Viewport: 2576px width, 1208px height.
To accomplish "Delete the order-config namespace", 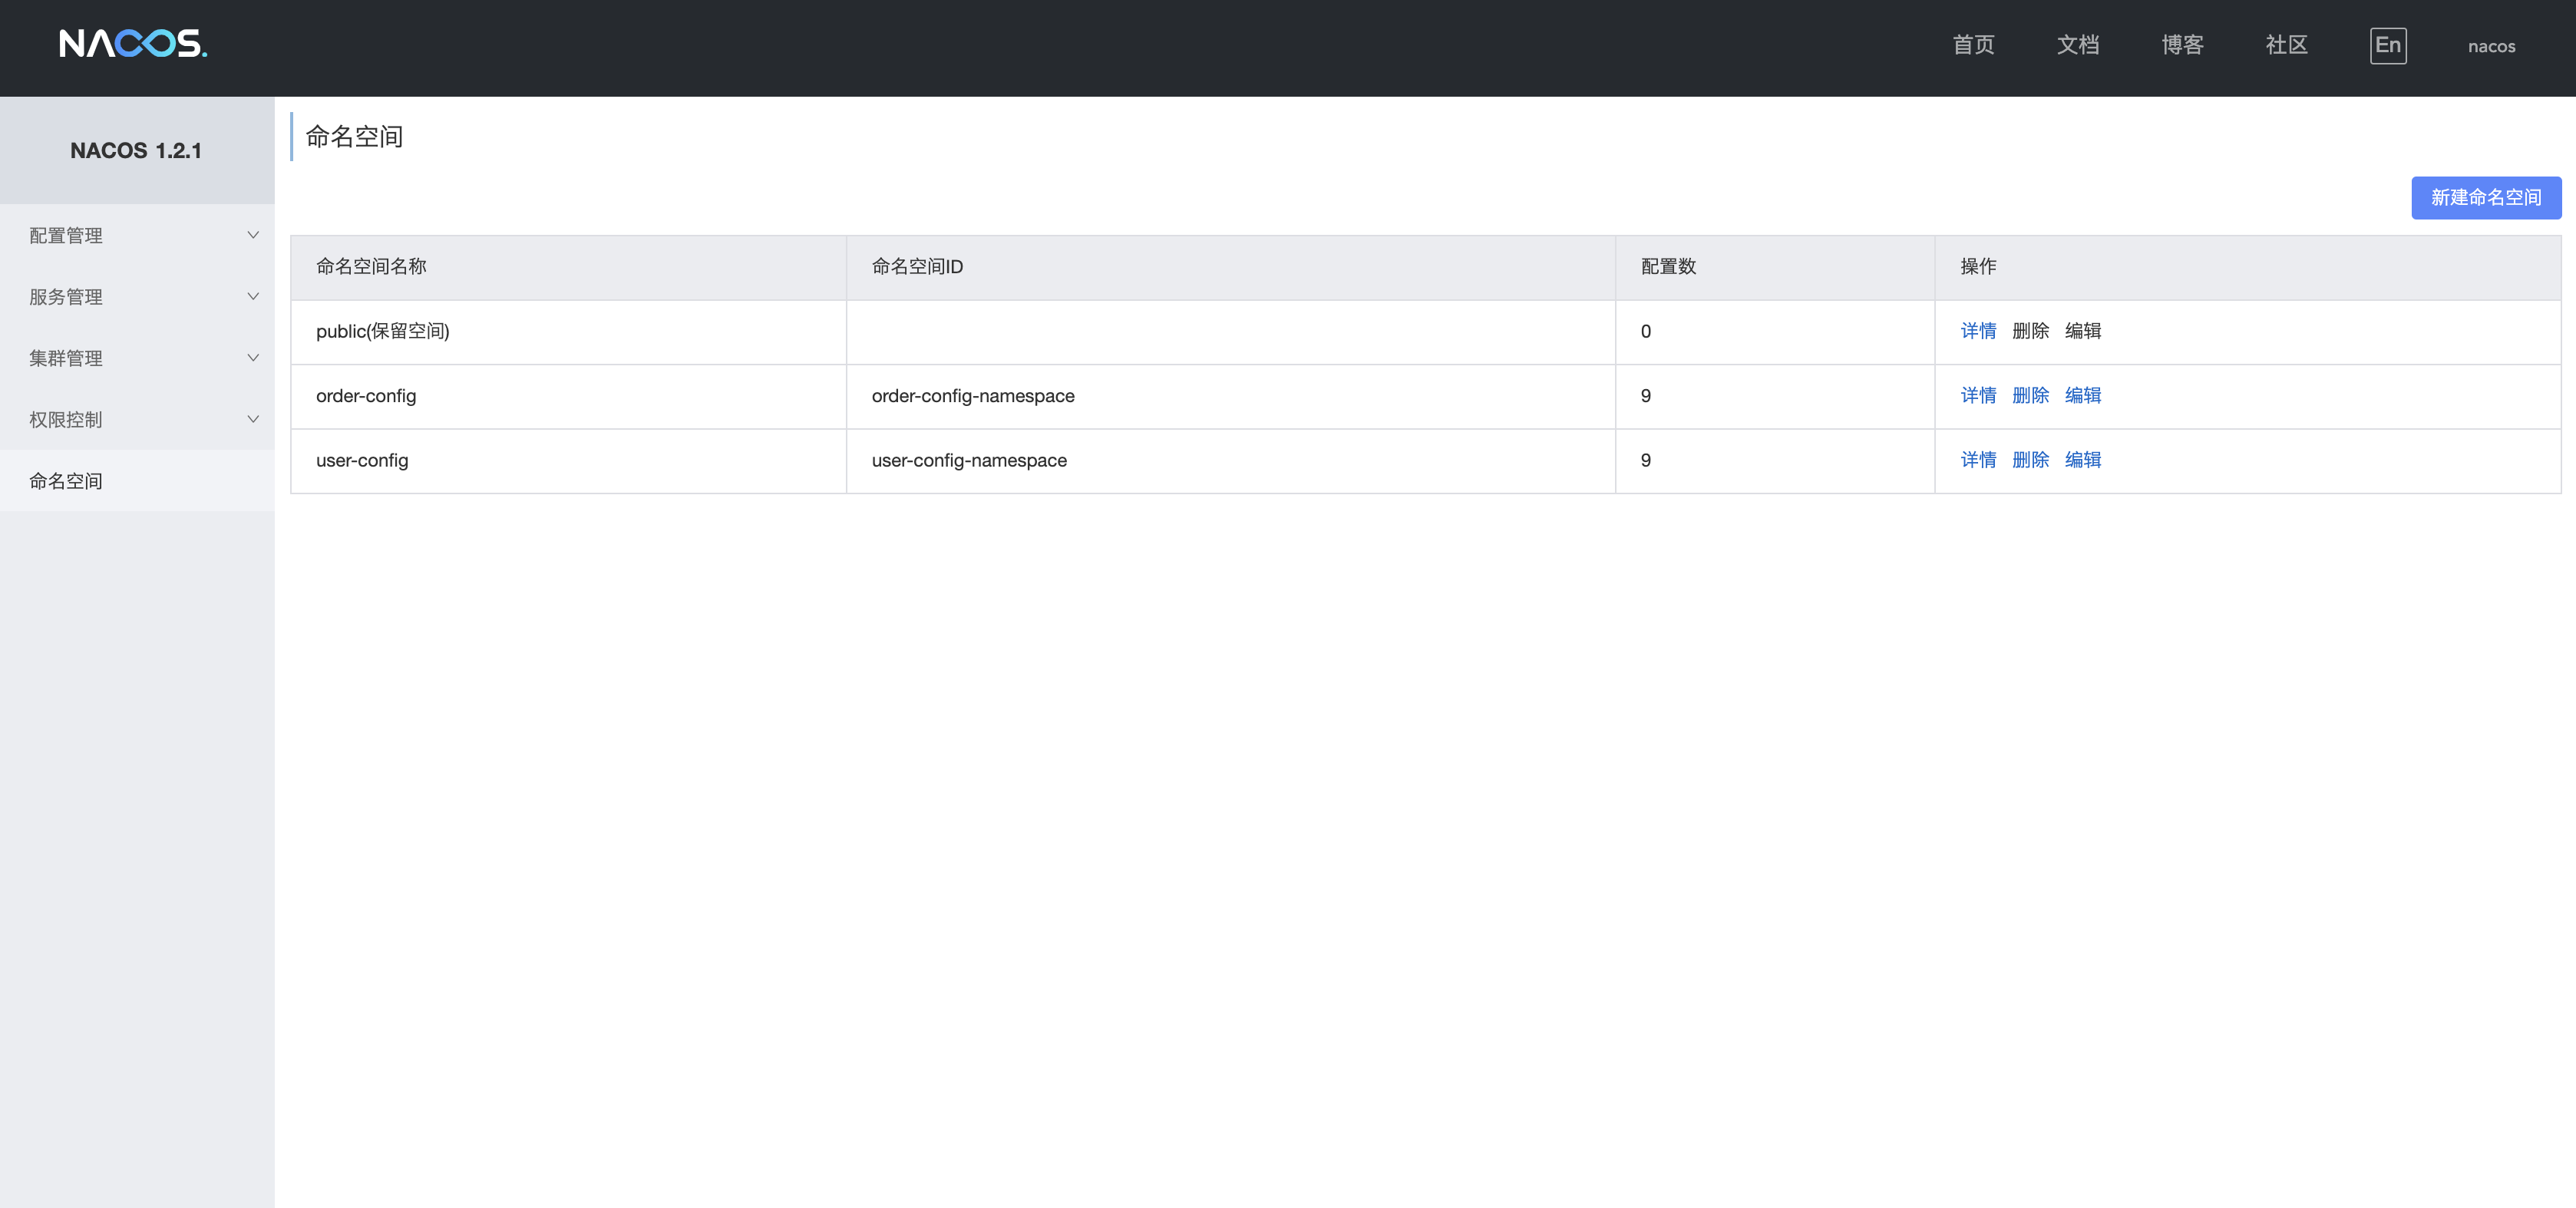I will coord(2030,395).
